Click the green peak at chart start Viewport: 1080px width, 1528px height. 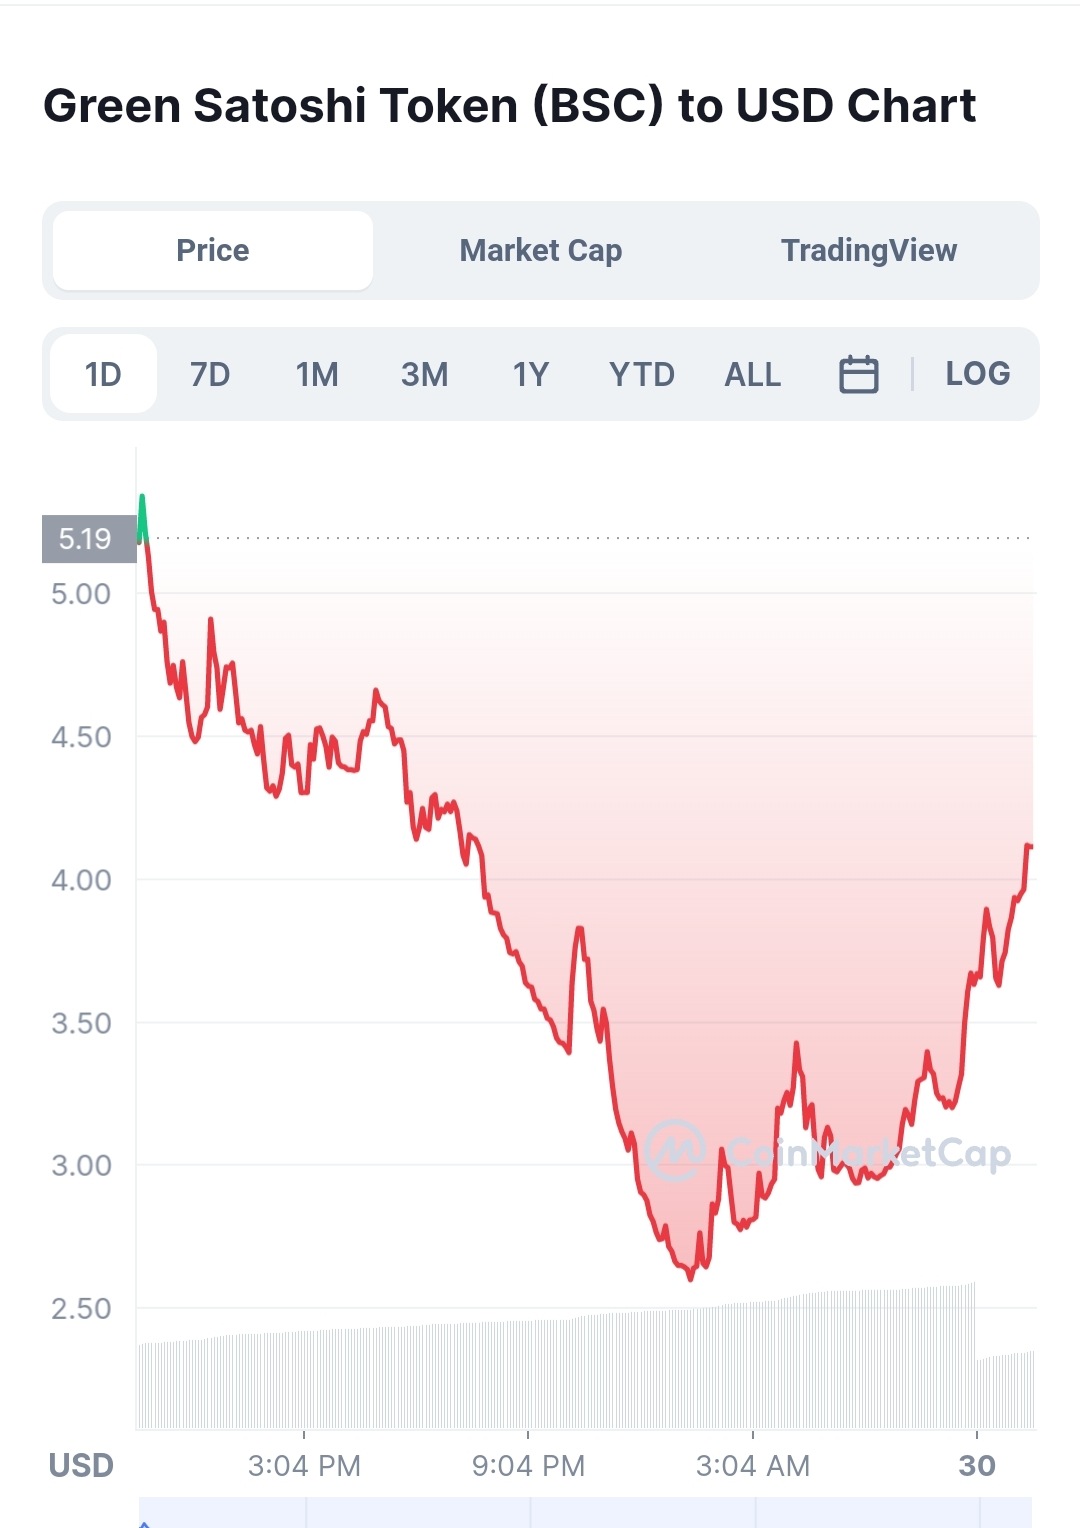tap(142, 516)
